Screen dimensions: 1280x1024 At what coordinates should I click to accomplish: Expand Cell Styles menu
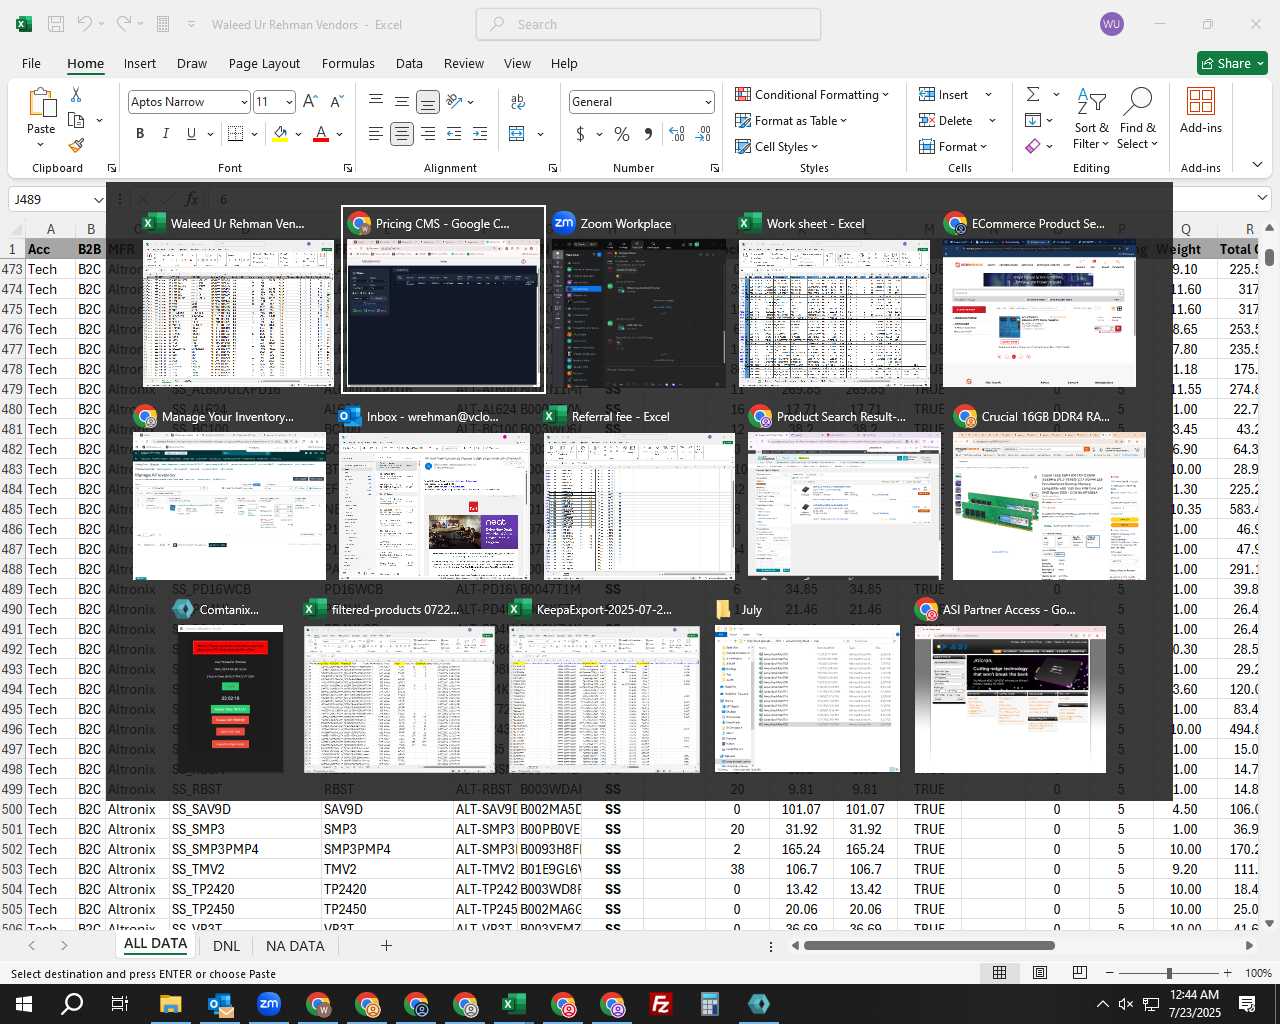coord(777,147)
